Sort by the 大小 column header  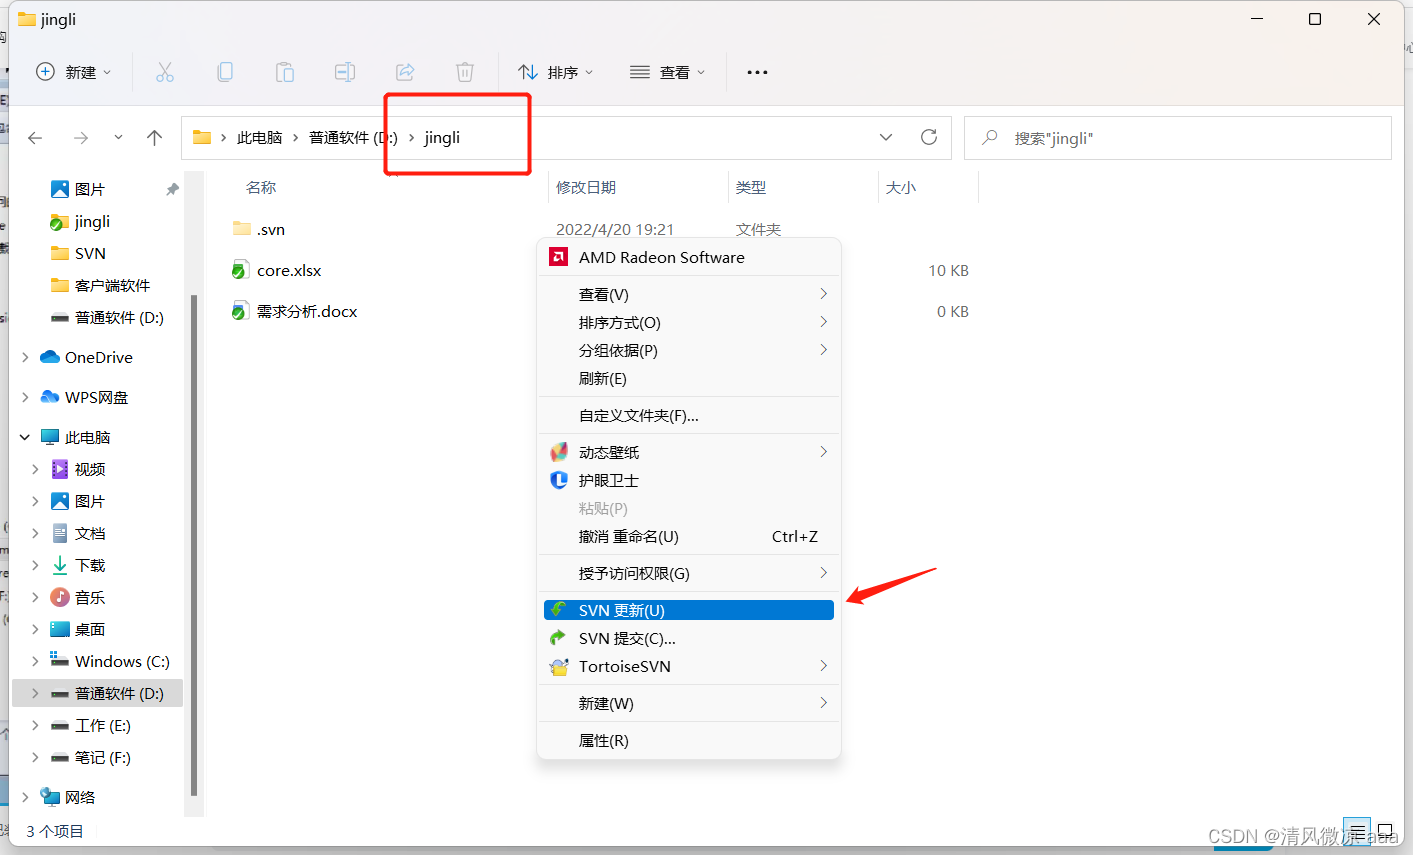(901, 187)
